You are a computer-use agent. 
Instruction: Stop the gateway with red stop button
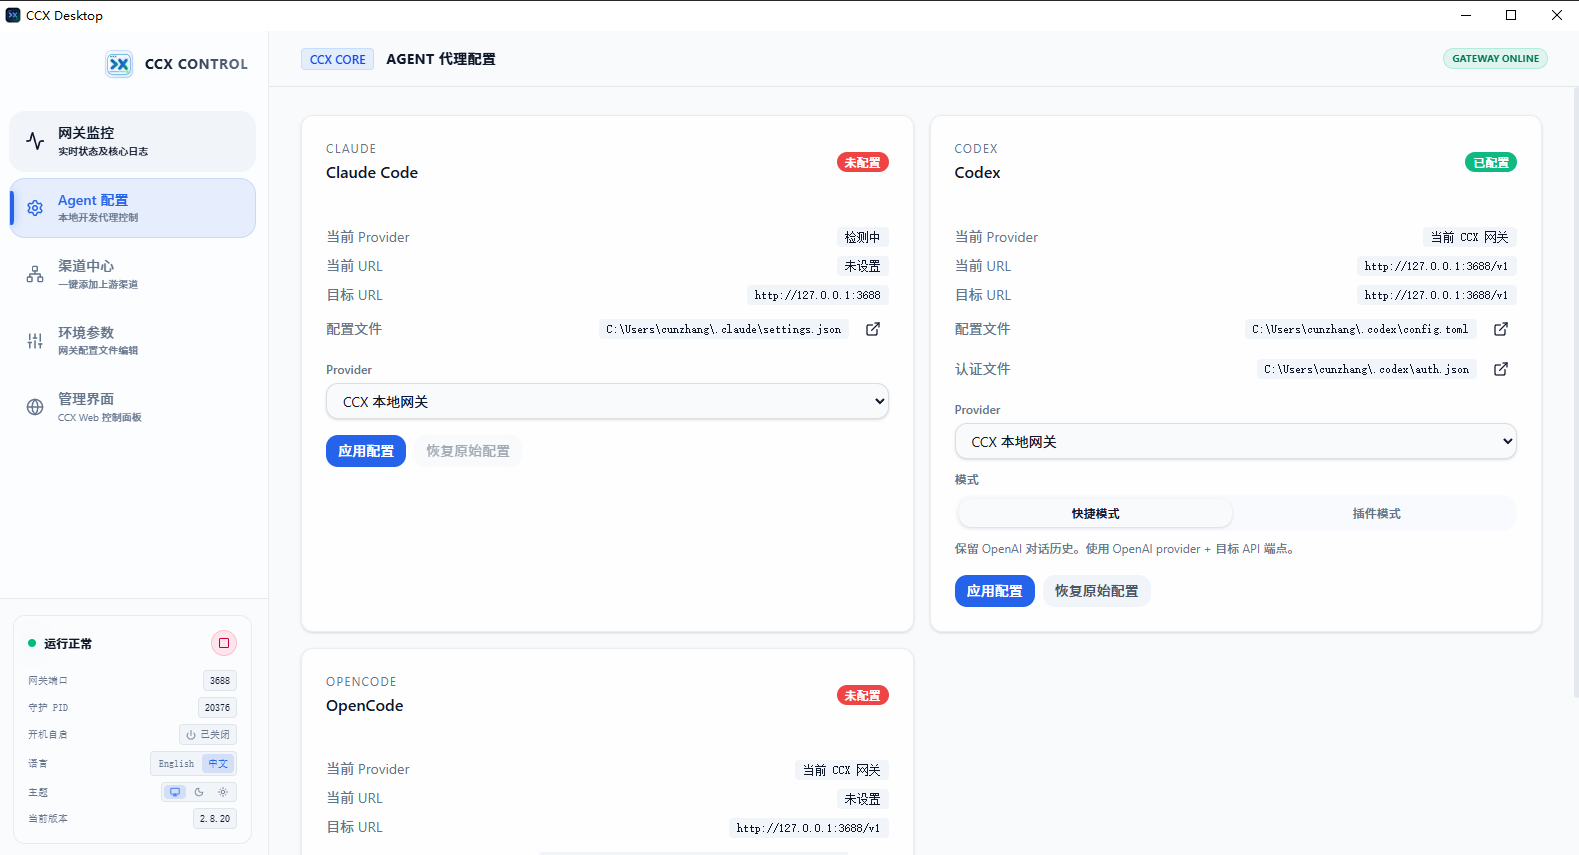point(224,643)
